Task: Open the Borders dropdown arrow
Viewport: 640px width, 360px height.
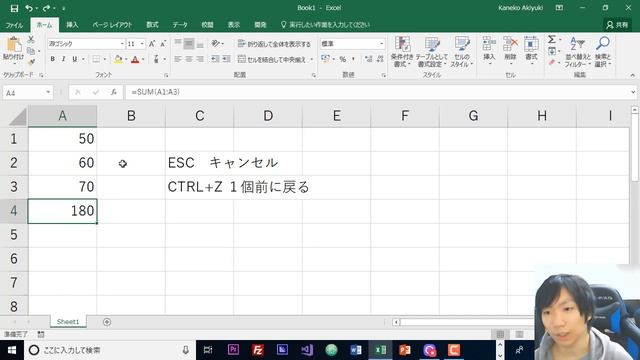Action: point(105,60)
